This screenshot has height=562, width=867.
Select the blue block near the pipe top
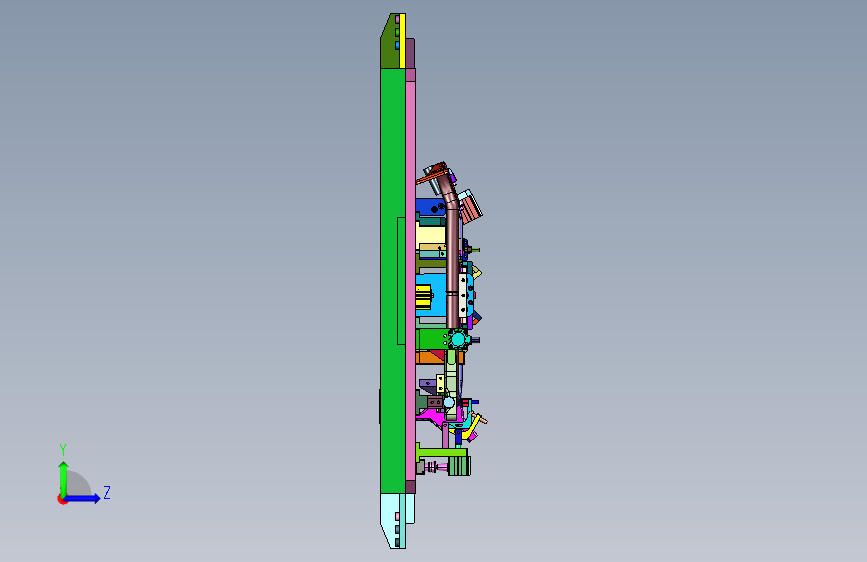click(431, 207)
